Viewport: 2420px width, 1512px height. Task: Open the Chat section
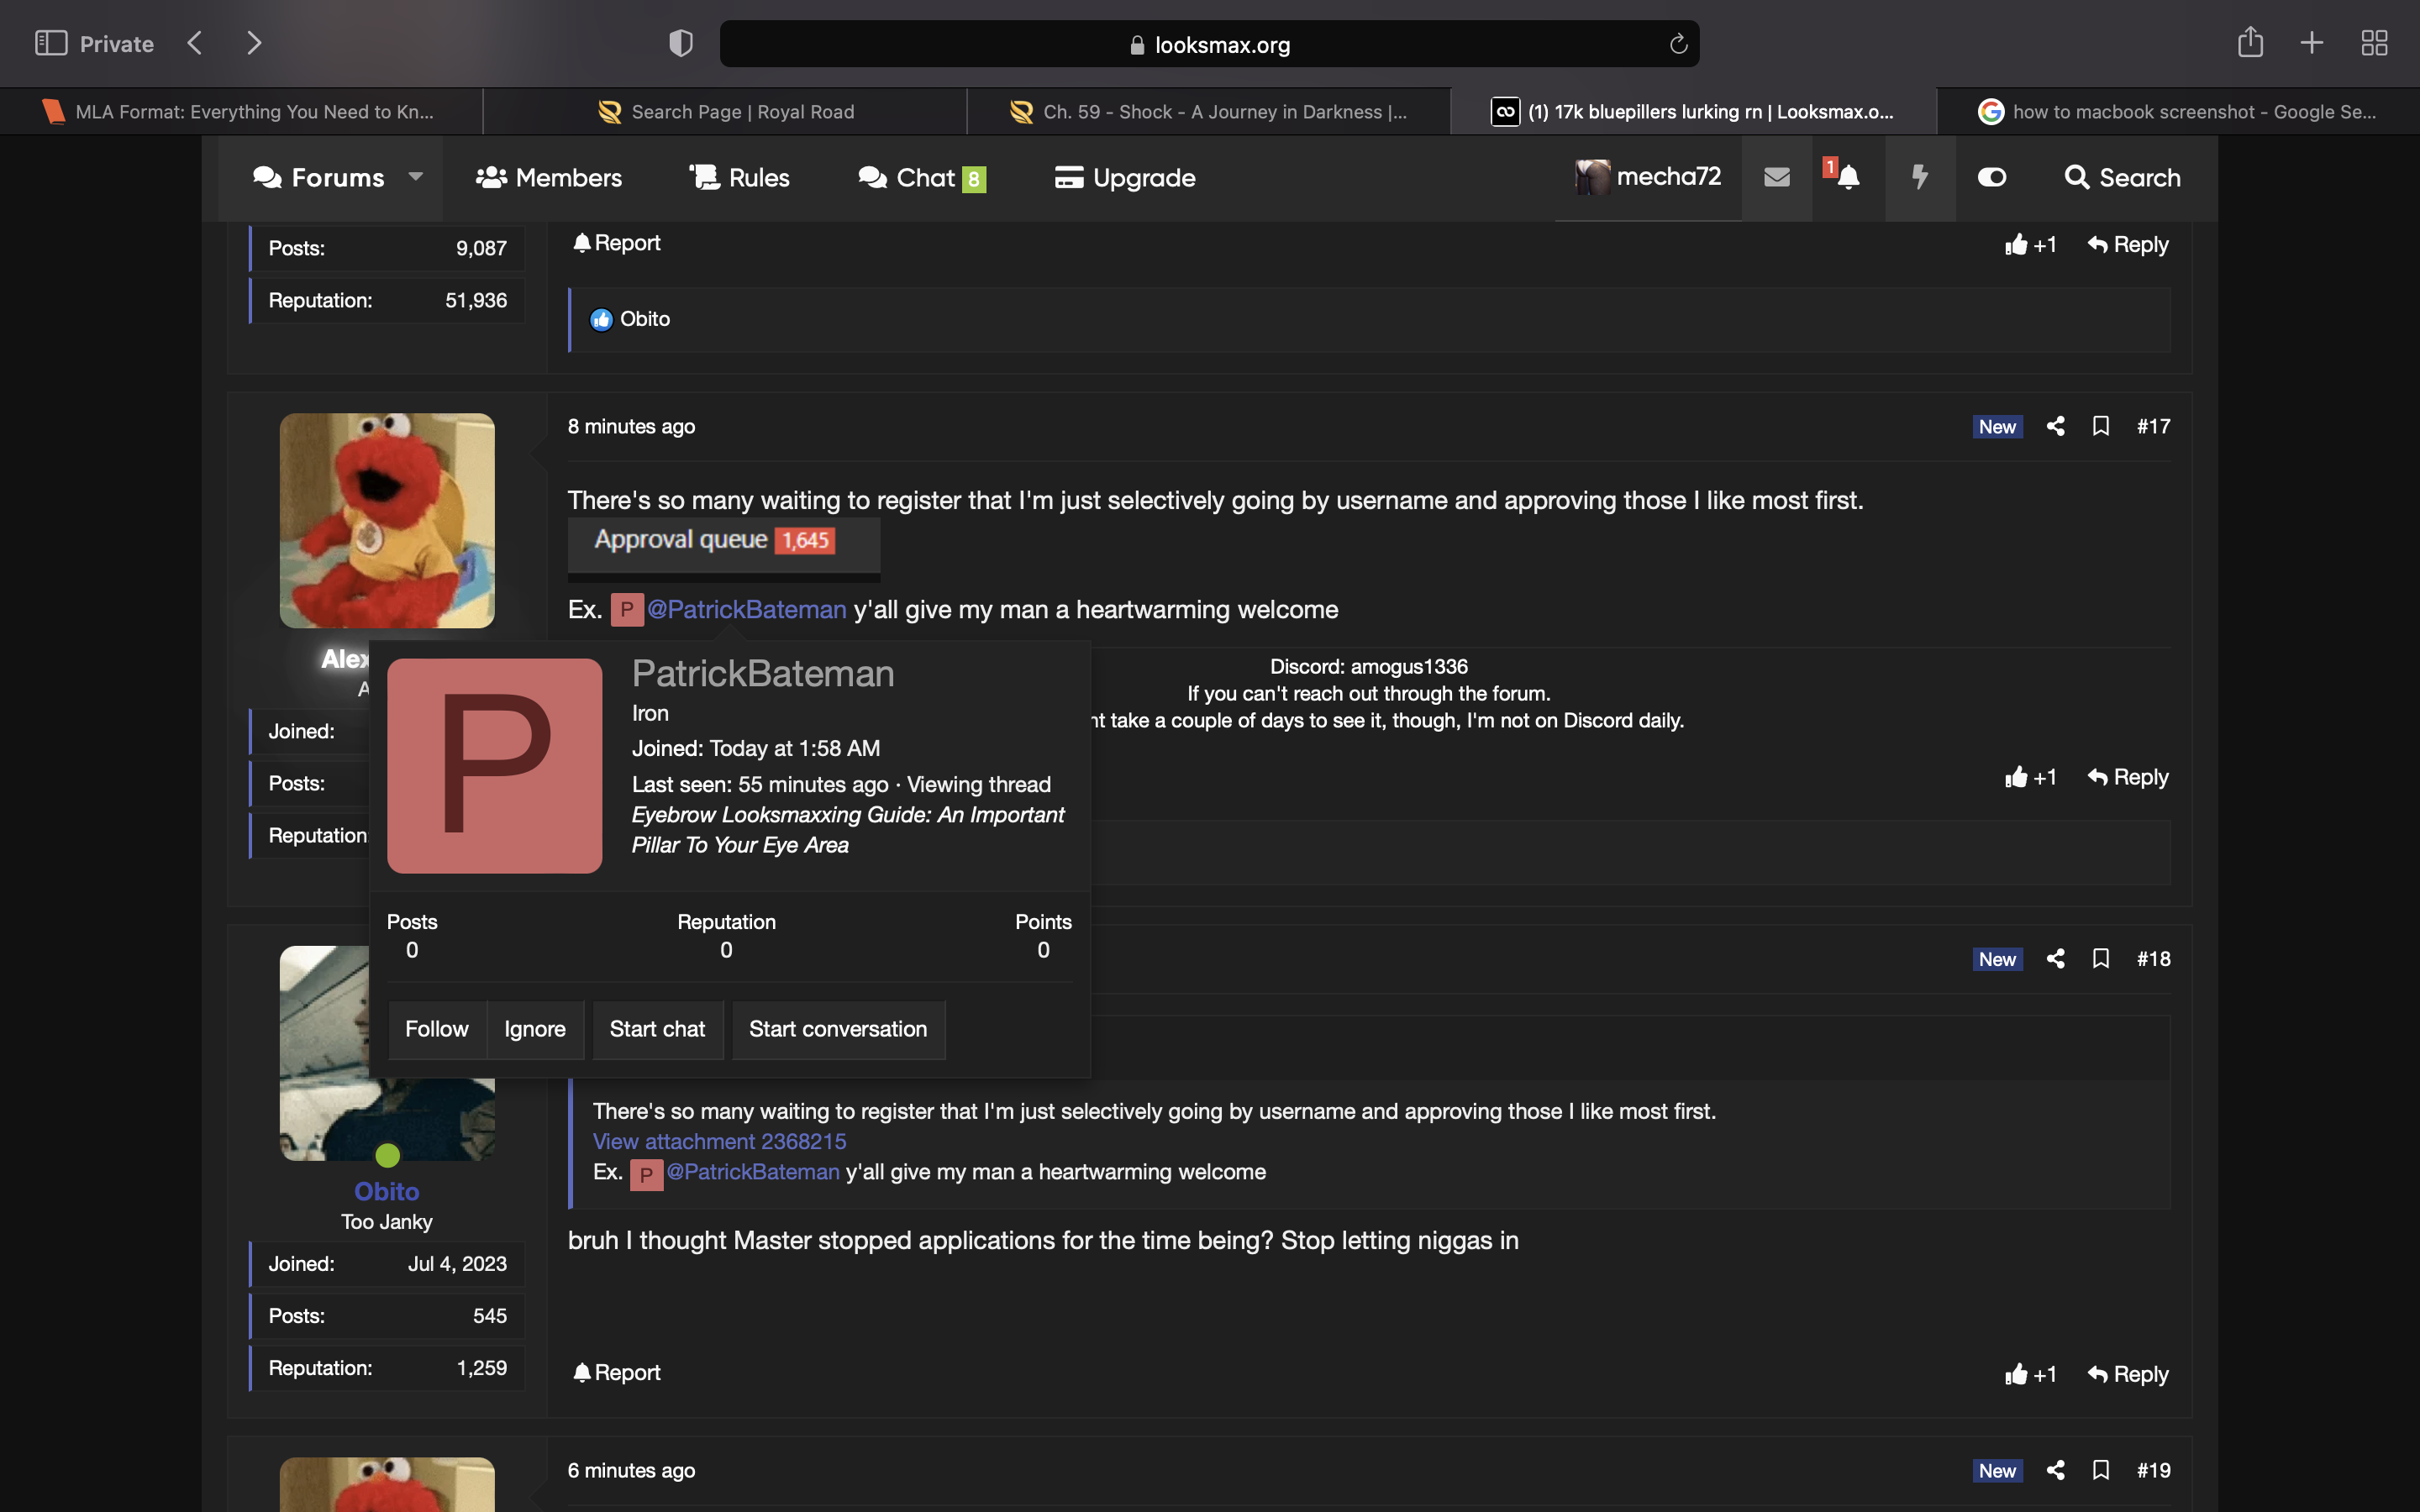922,178
